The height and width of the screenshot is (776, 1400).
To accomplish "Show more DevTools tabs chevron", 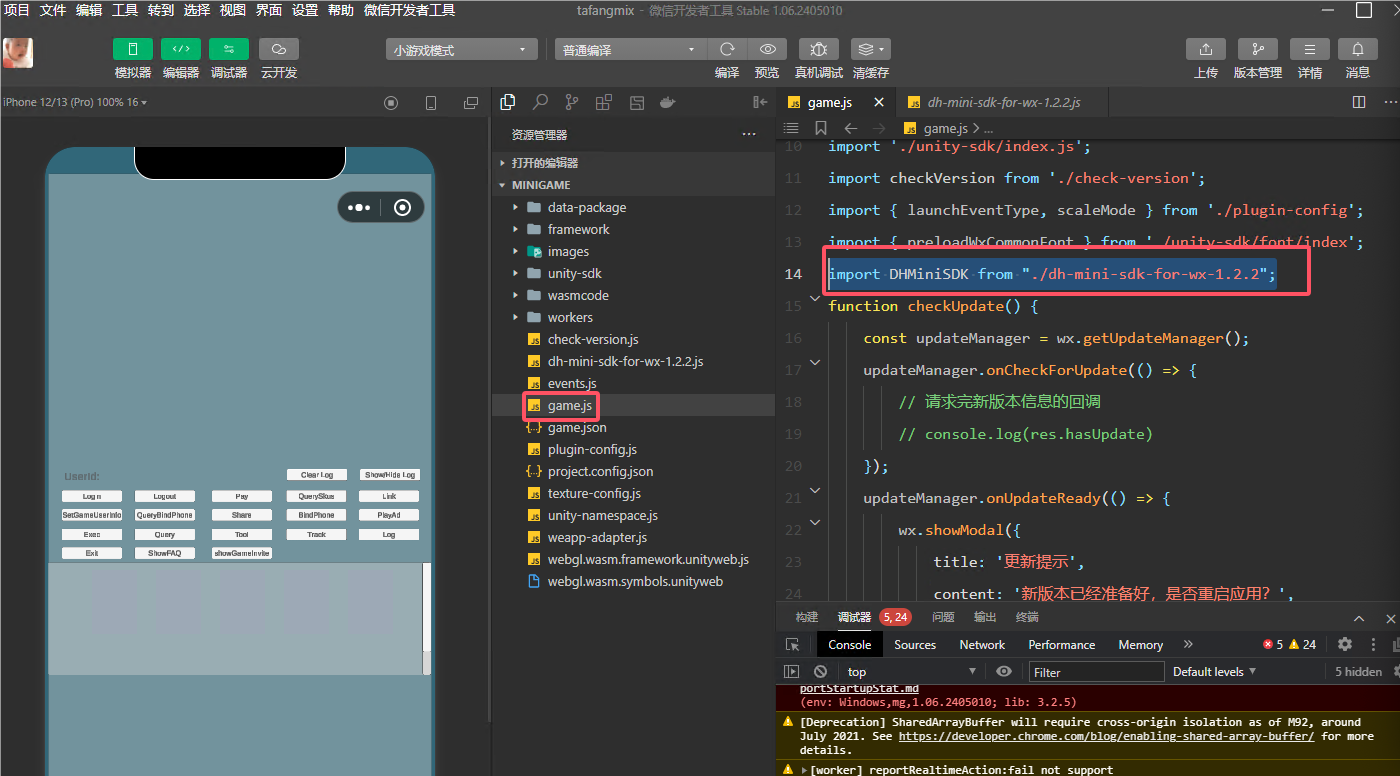I will click(x=1188, y=645).
